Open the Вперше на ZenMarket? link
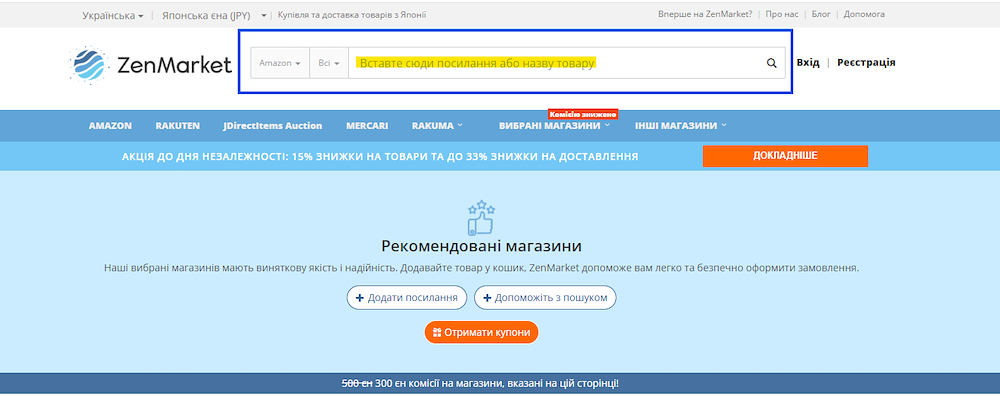The image size is (1000, 396). pyautogui.click(x=705, y=14)
